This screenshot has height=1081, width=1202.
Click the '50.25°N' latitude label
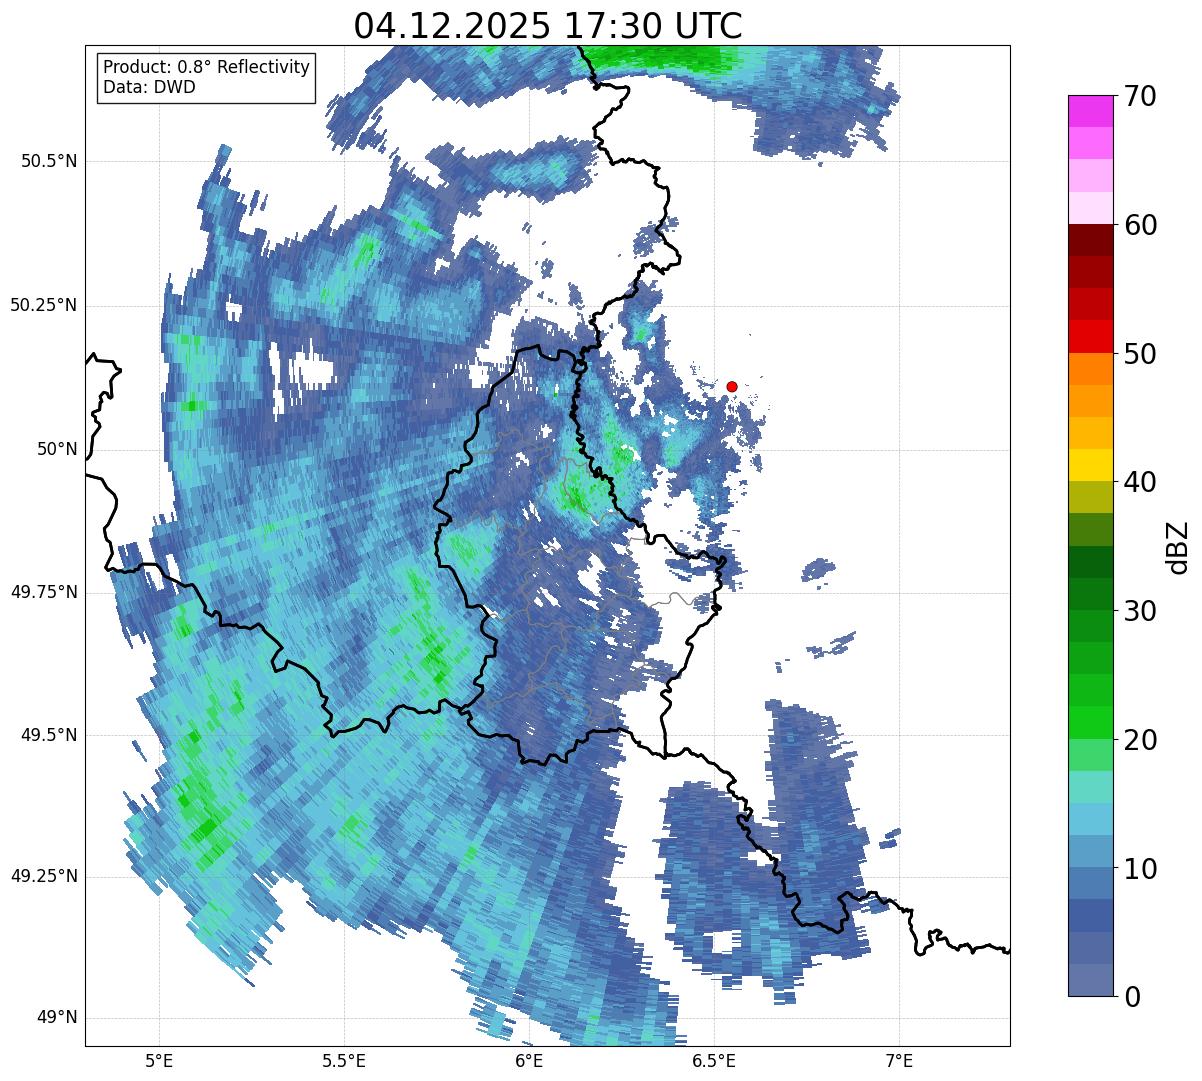click(43, 305)
